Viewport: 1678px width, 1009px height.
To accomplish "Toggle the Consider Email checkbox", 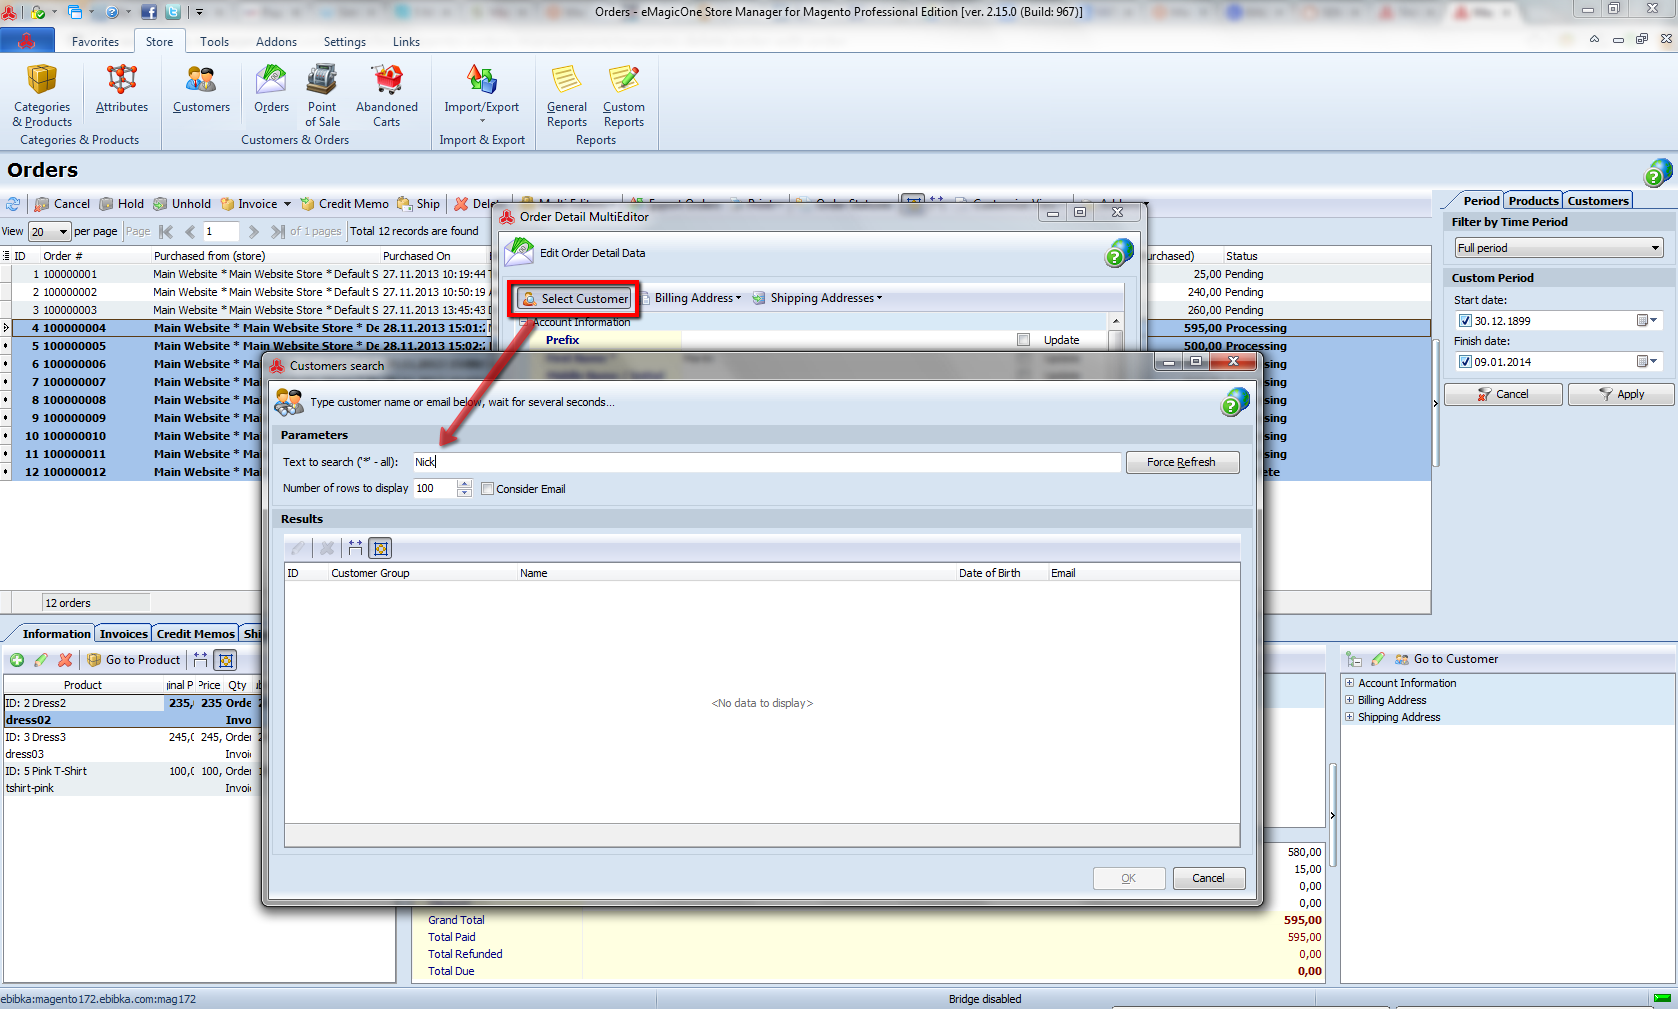I will pos(487,489).
